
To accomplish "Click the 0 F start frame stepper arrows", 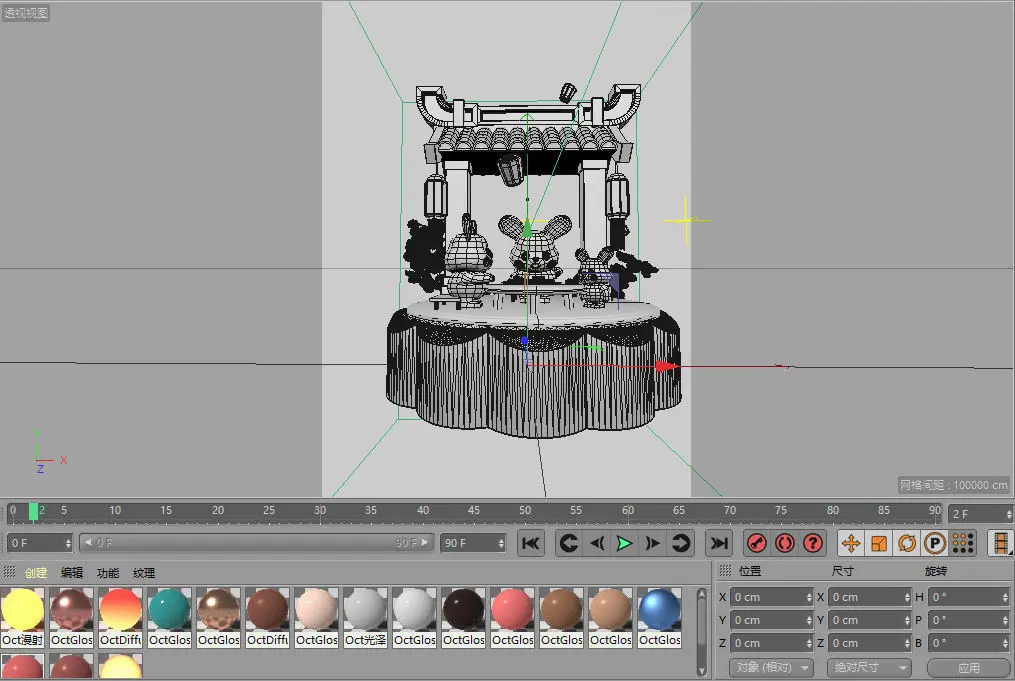I will coord(68,543).
